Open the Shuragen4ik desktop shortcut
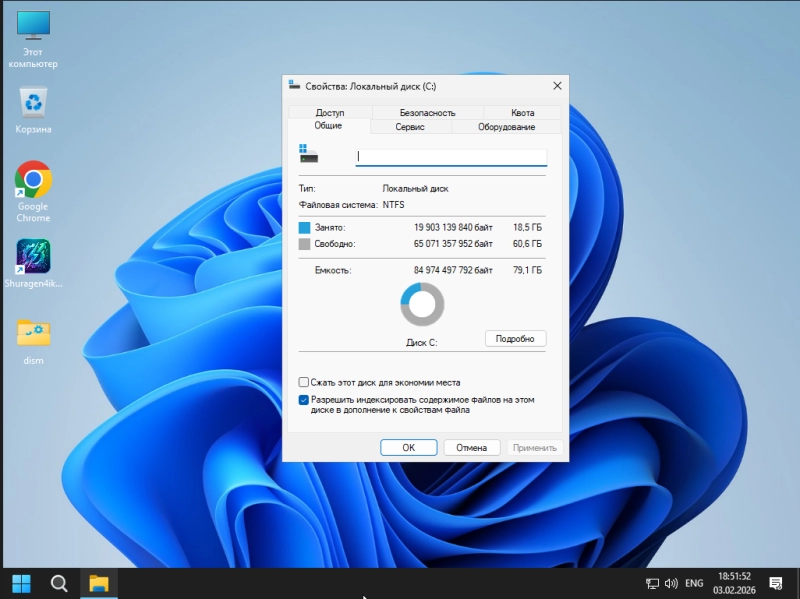The width and height of the screenshot is (800, 599). 33,257
